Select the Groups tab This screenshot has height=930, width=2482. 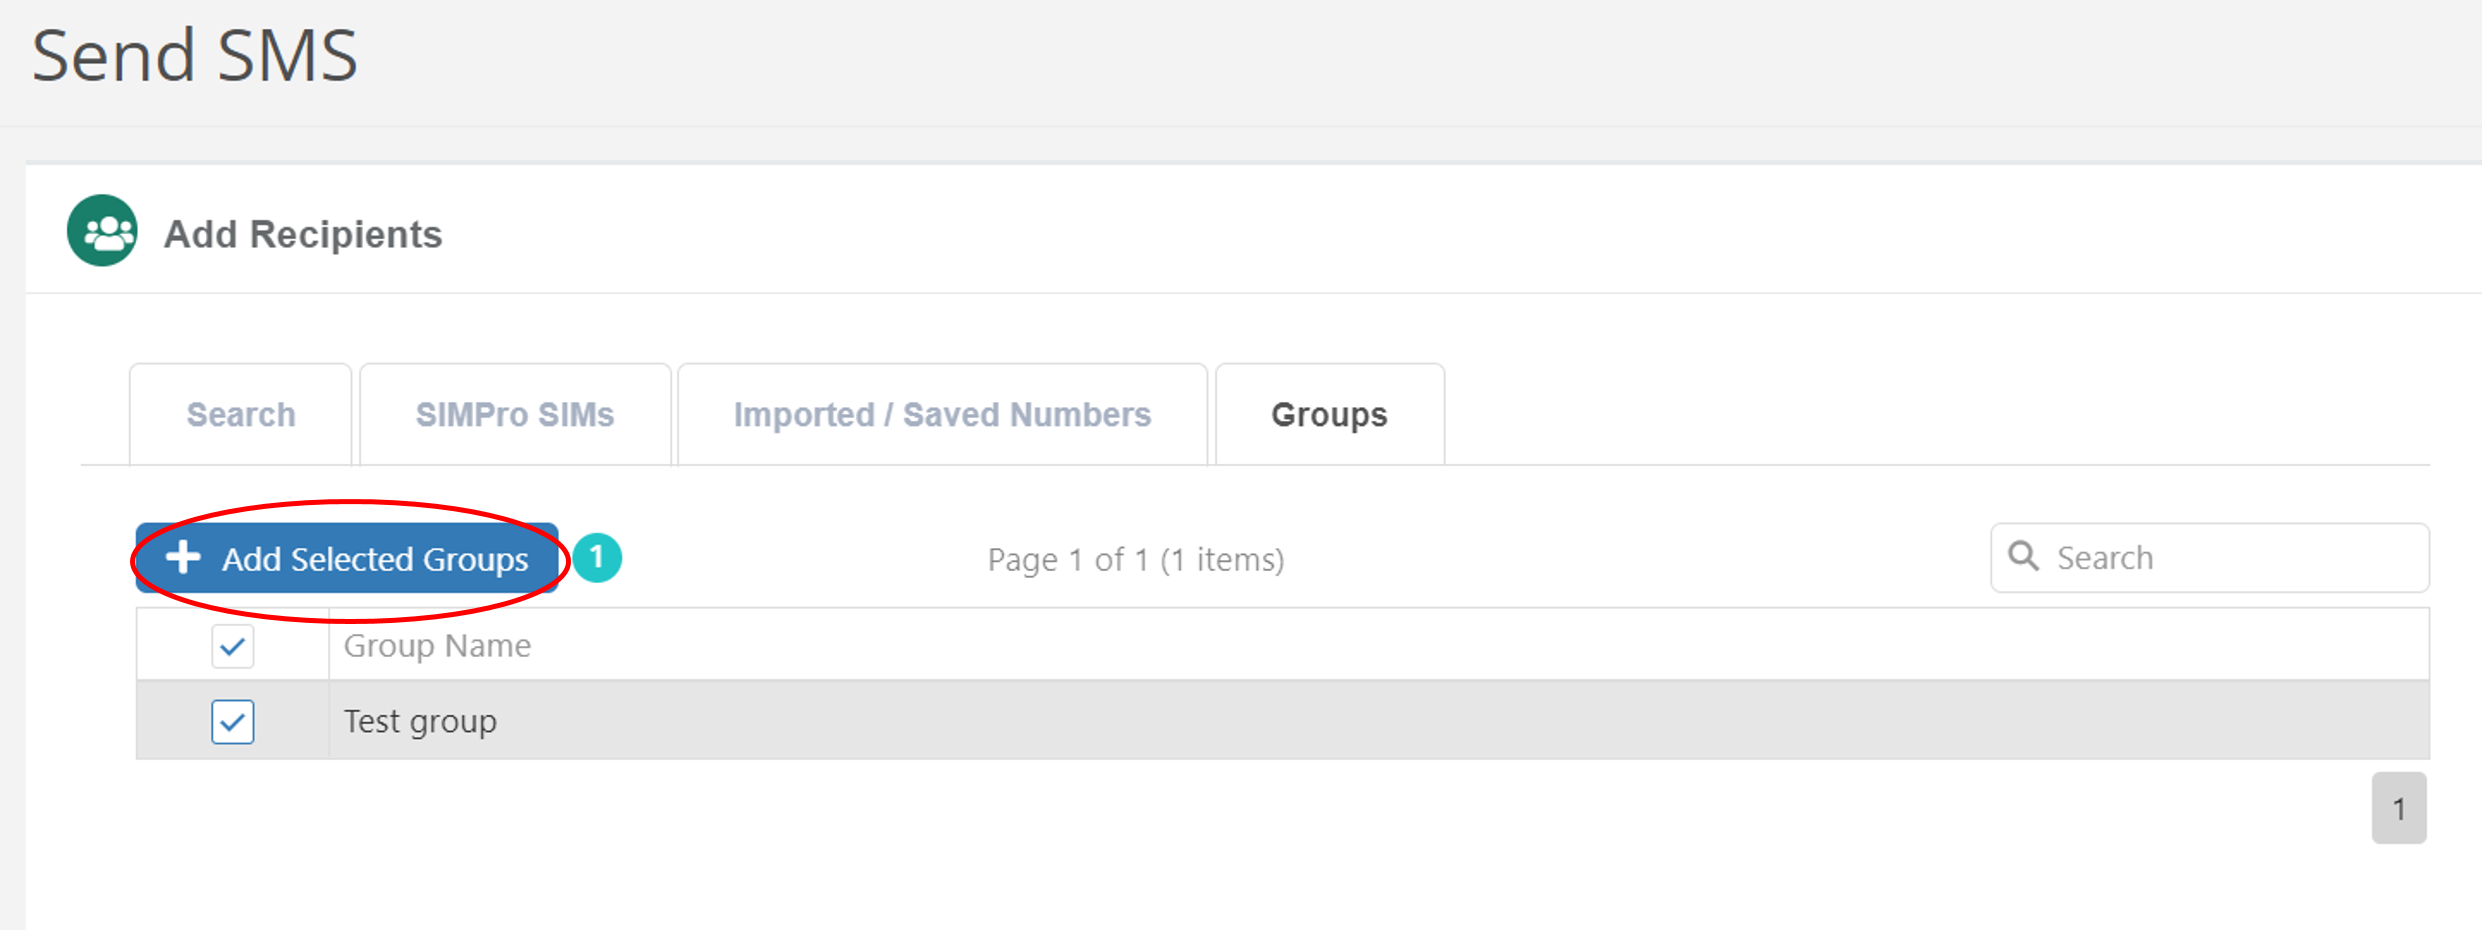1329,415
